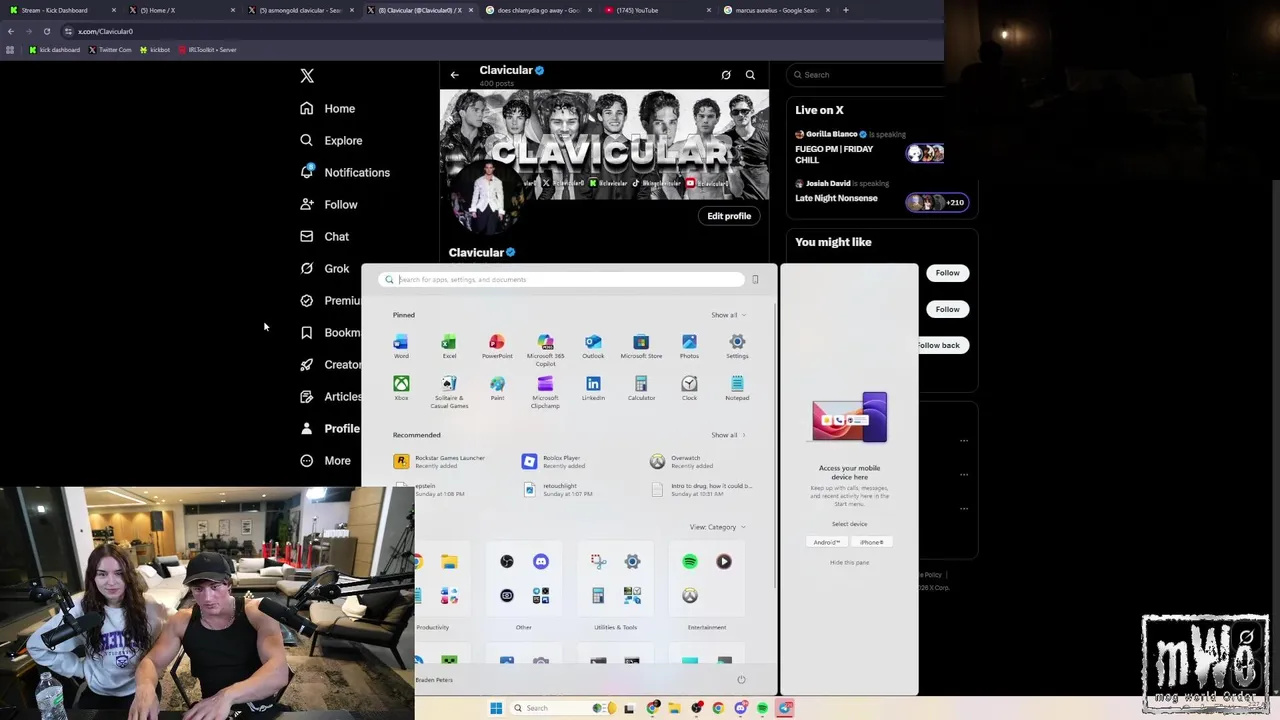The width and height of the screenshot is (1280, 720).
Task: Open Rockstar Games Launcher recommendation
Action: pyautogui.click(x=440, y=461)
